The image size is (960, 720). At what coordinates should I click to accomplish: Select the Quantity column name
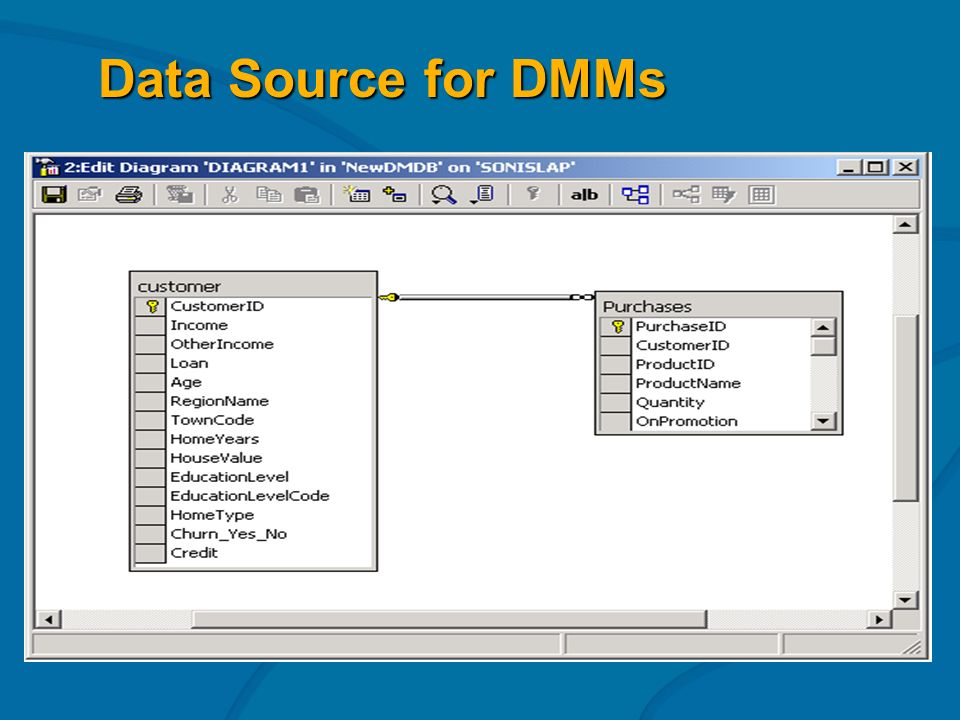pyautogui.click(x=670, y=402)
